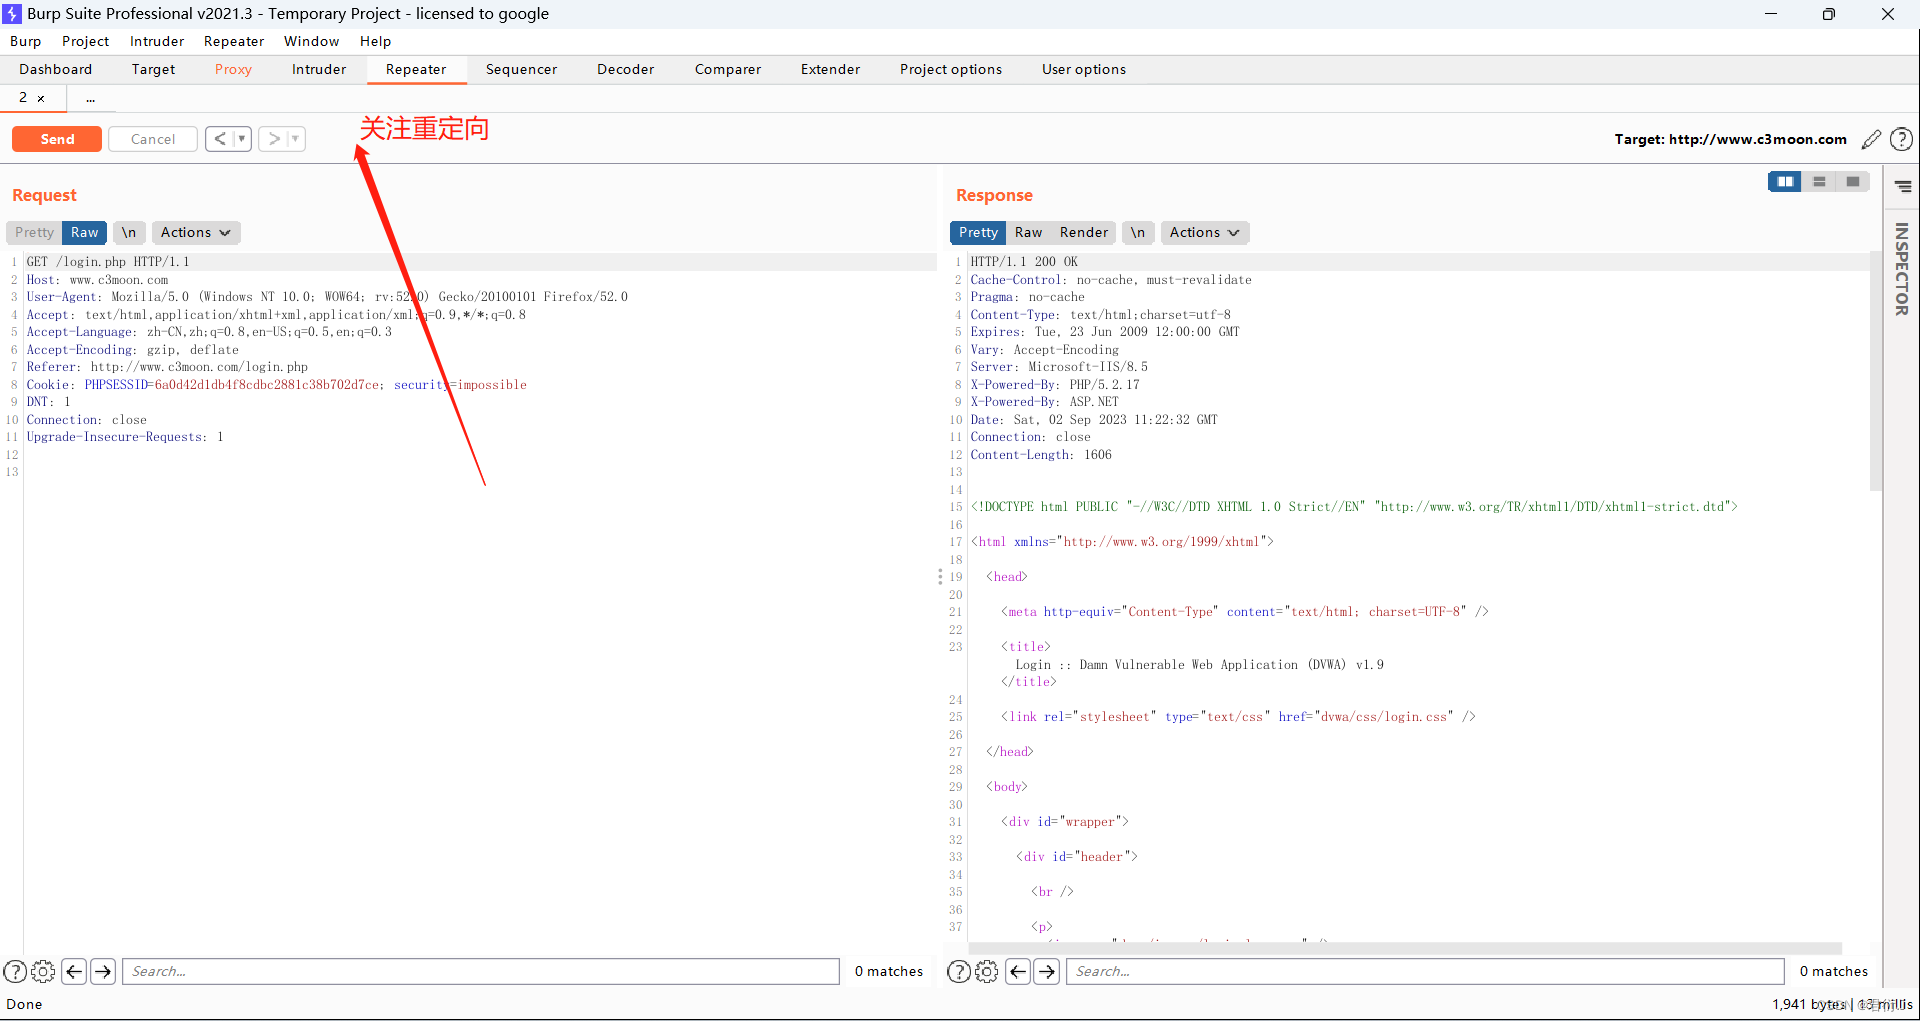The image size is (1920, 1021).
Task: Open the response Actions dropdown
Action: tap(1205, 232)
